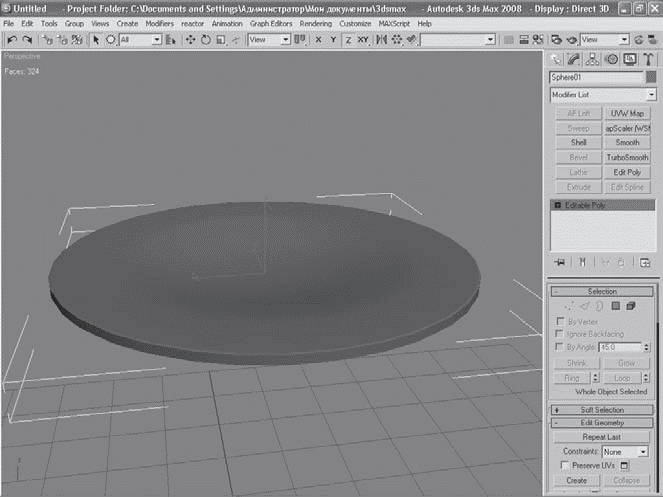Open the Modifier List dropdown
Viewport: 663px width, 497px height.
coord(603,95)
